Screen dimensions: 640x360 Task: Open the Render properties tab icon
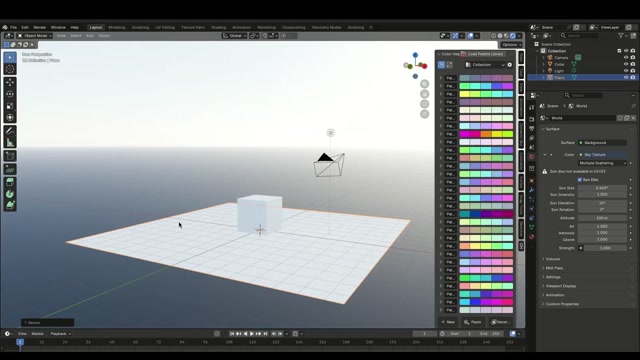[531, 119]
